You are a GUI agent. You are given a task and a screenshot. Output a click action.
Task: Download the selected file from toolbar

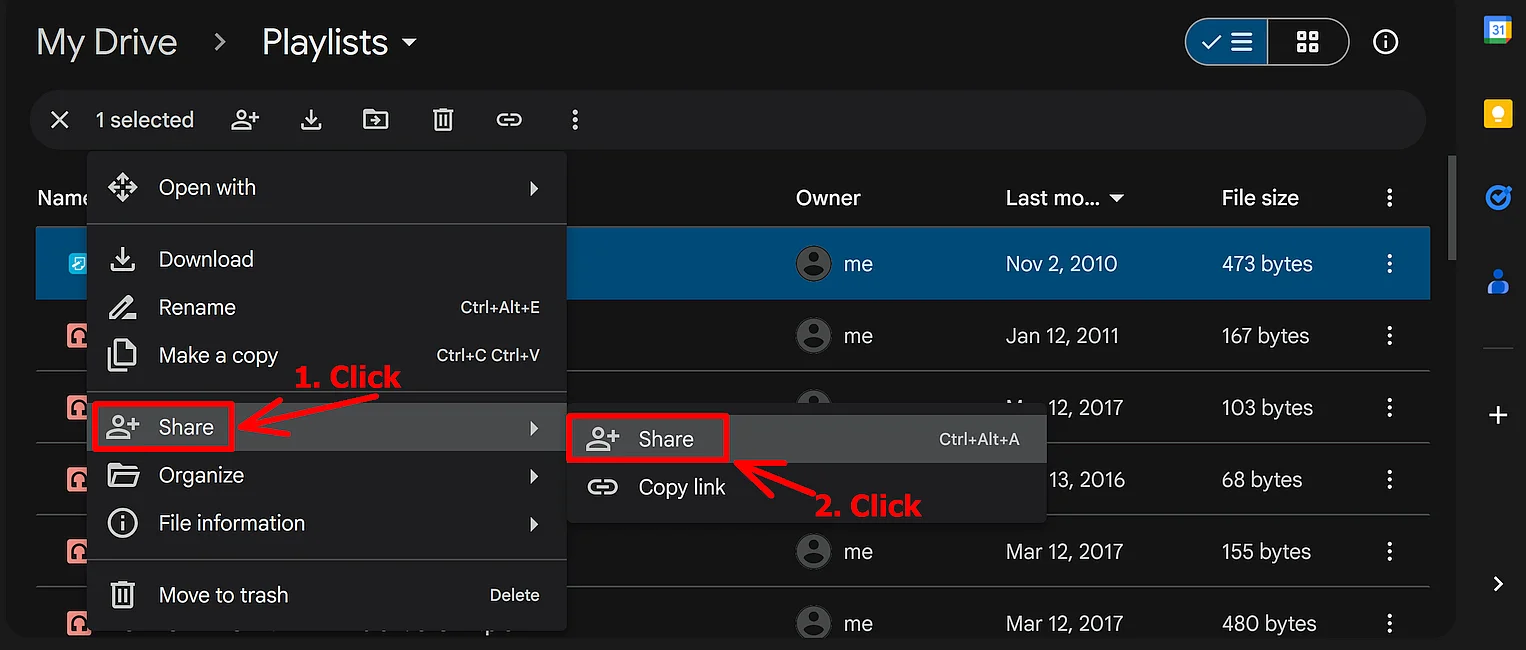(311, 120)
